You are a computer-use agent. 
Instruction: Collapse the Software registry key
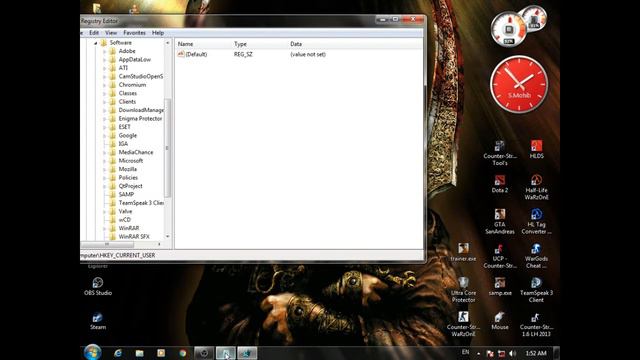(96, 43)
